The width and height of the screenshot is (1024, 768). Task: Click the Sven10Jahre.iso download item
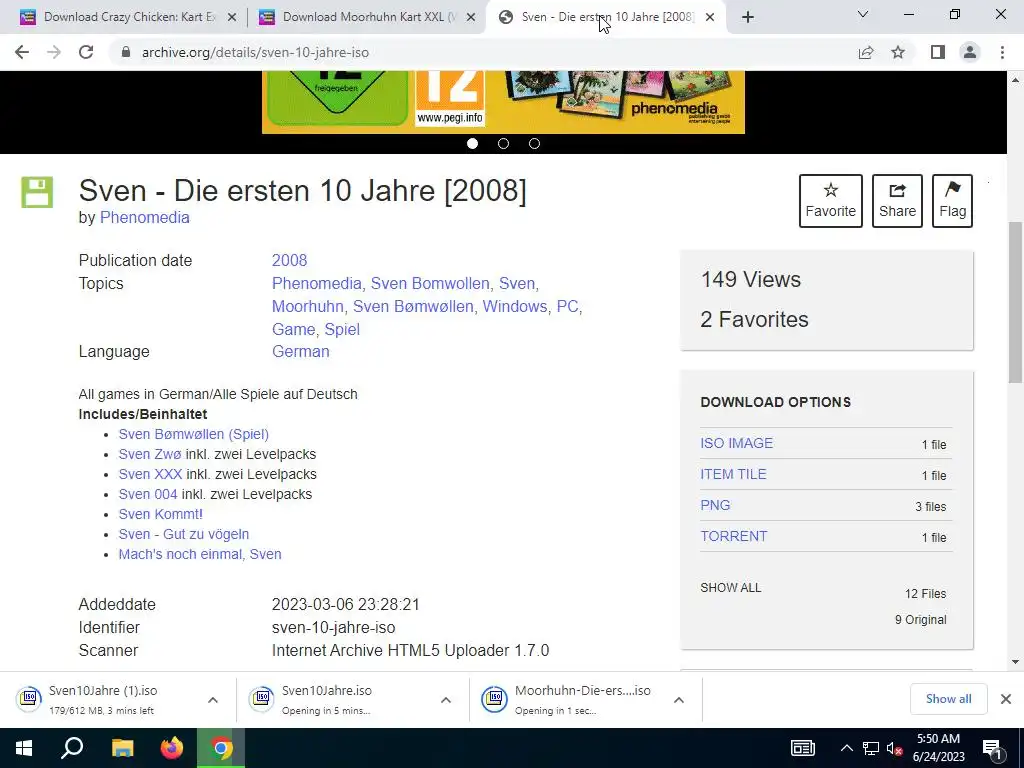point(338,699)
